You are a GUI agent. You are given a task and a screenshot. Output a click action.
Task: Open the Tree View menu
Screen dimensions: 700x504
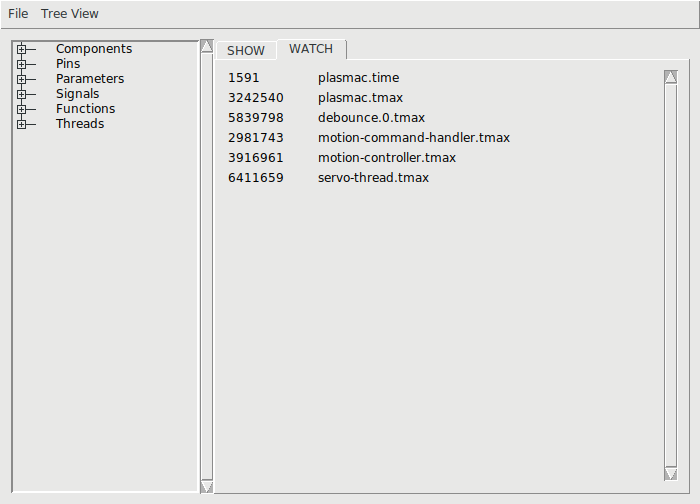click(x=70, y=14)
